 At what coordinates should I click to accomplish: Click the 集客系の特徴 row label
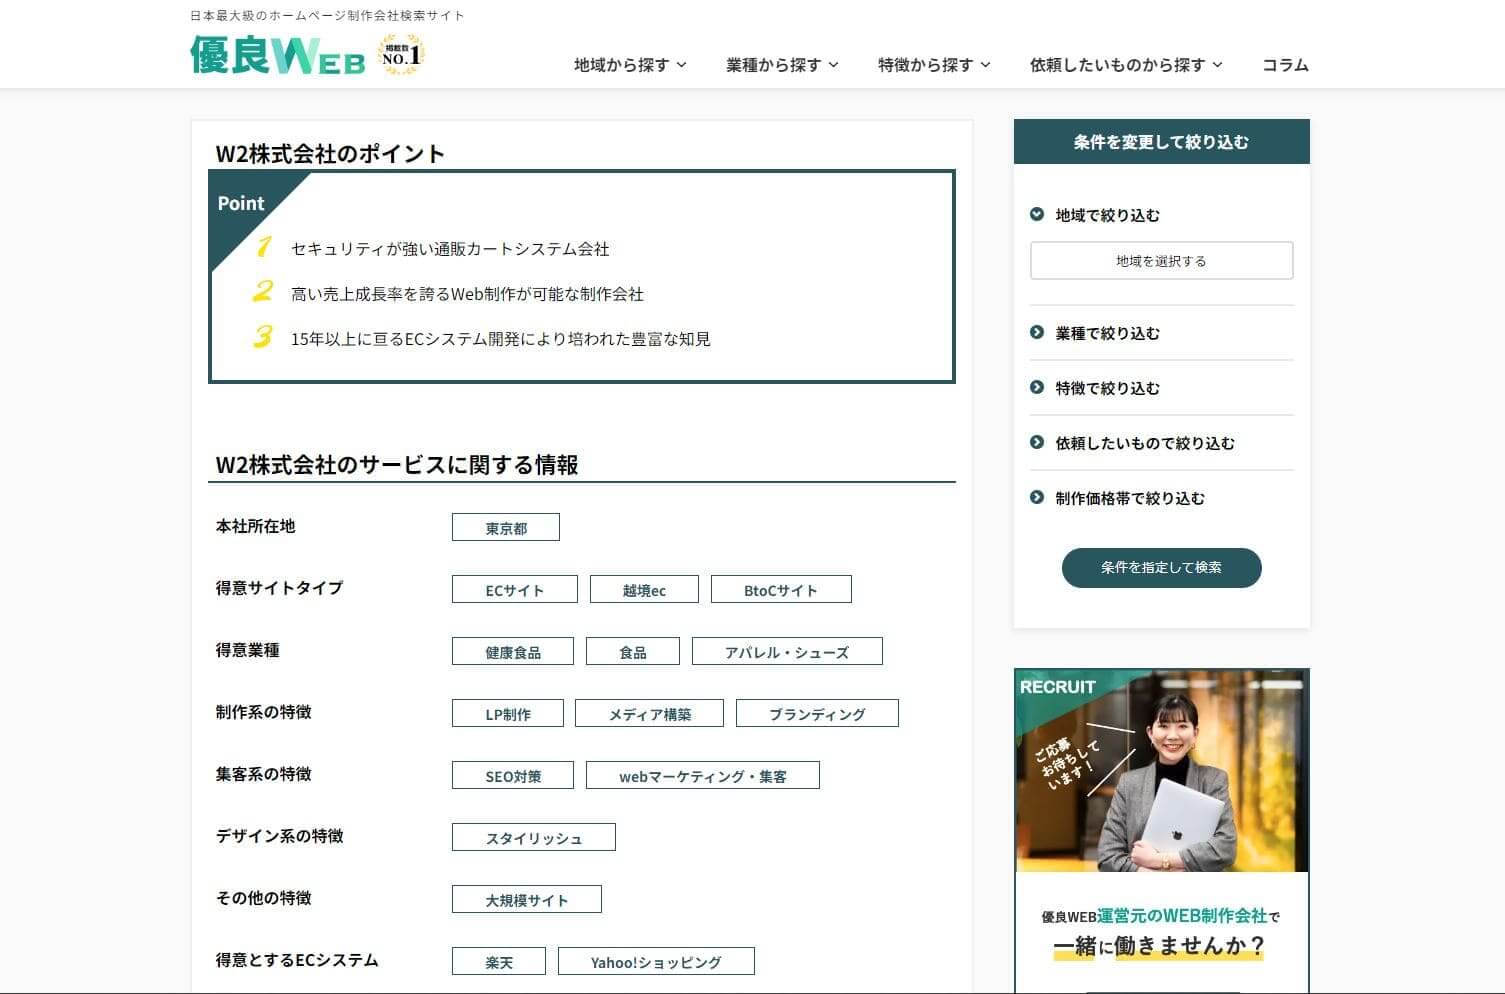point(263,774)
